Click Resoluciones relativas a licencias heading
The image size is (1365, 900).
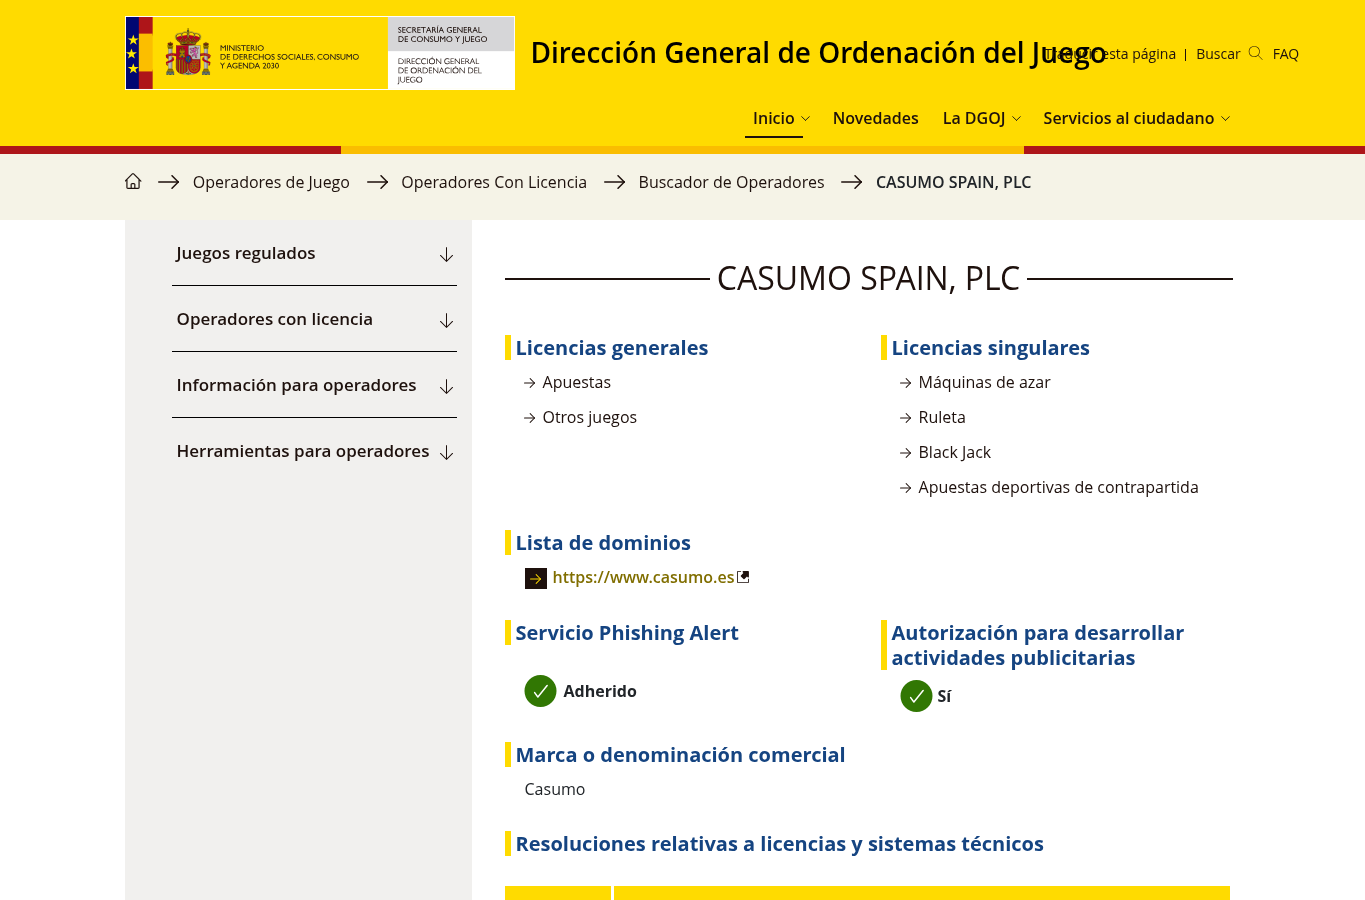tap(779, 844)
